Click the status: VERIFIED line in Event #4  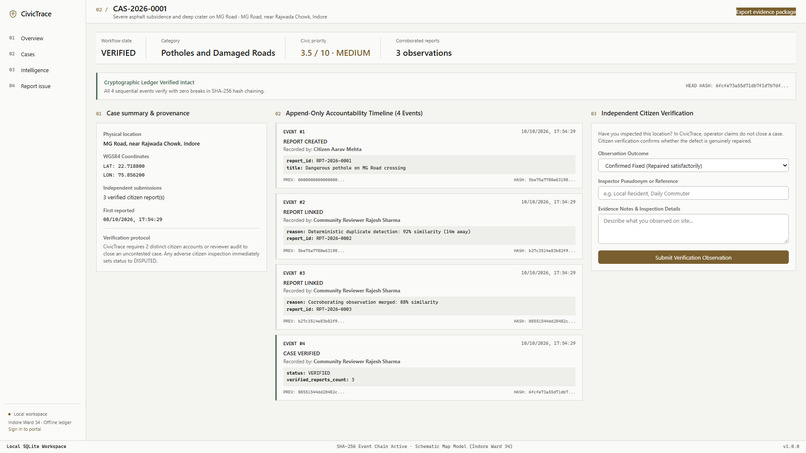click(308, 373)
